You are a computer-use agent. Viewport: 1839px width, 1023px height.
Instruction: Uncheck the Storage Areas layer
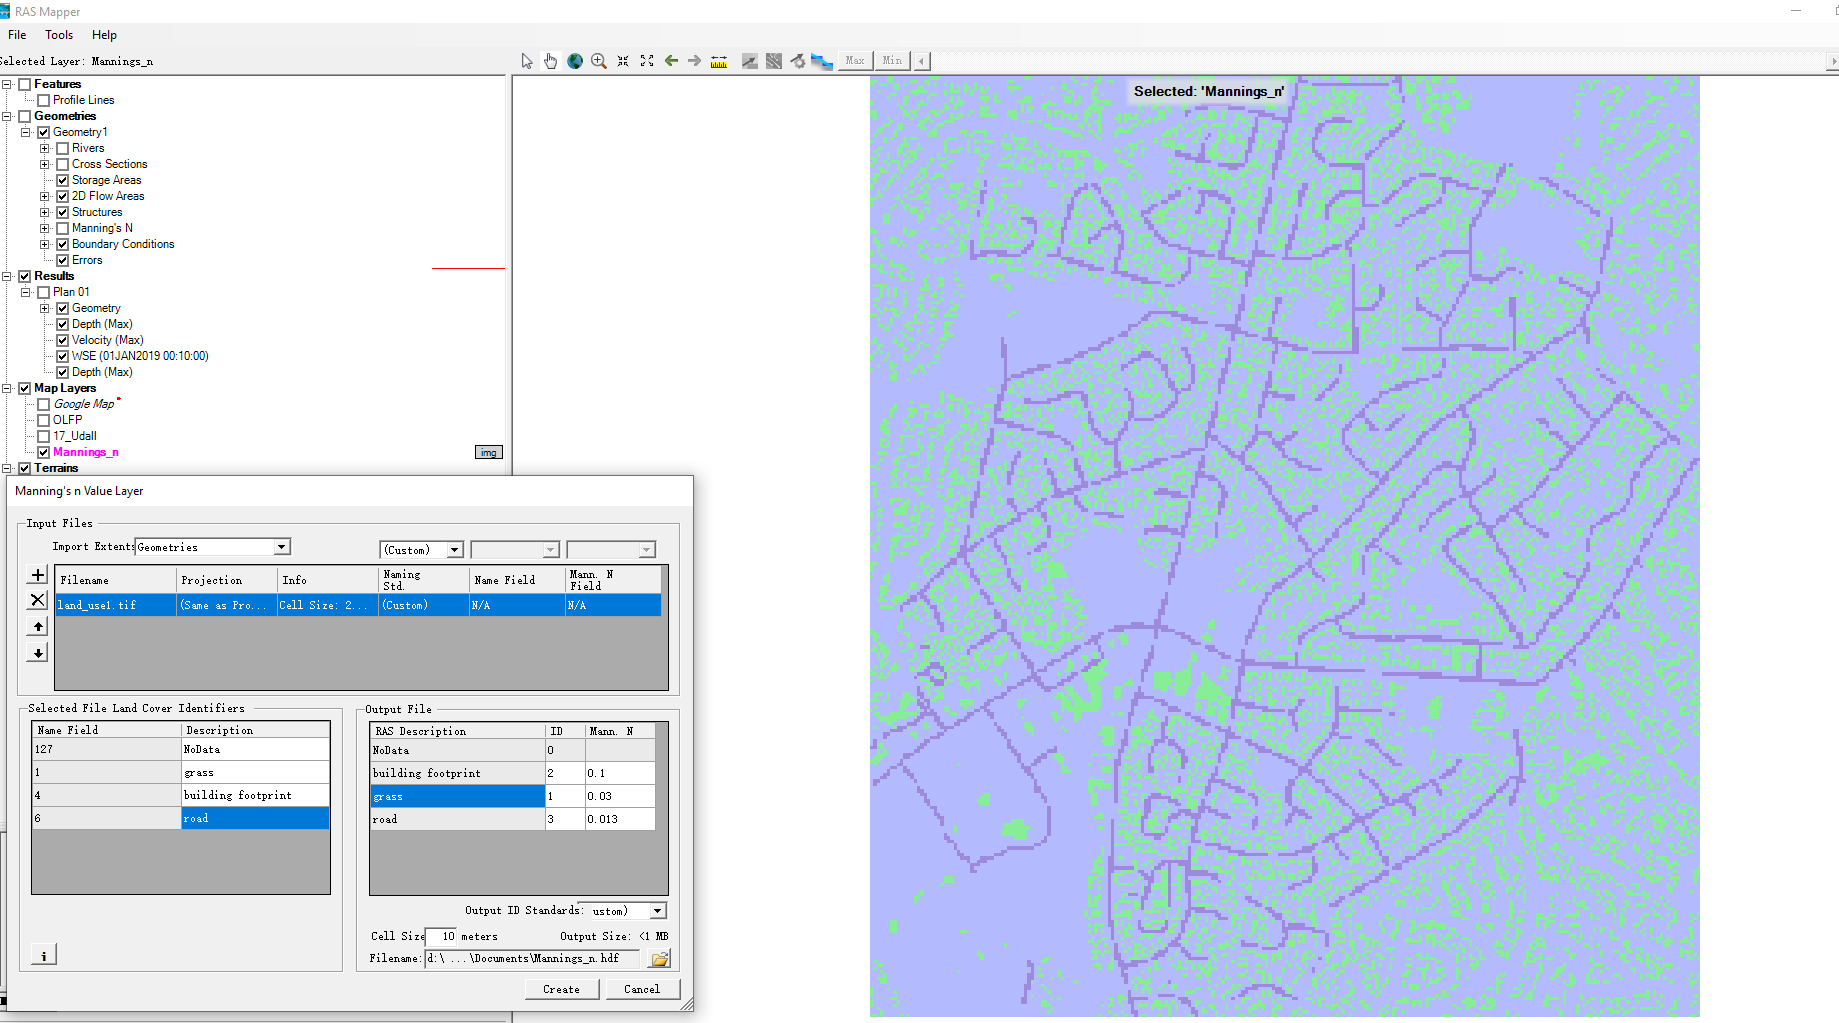(x=62, y=180)
